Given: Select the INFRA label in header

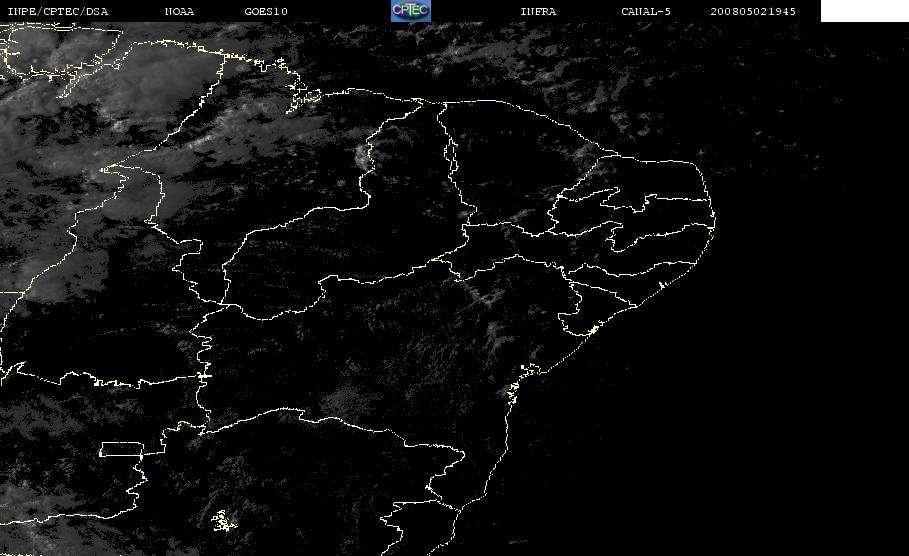Looking at the screenshot, I should (x=538, y=12).
